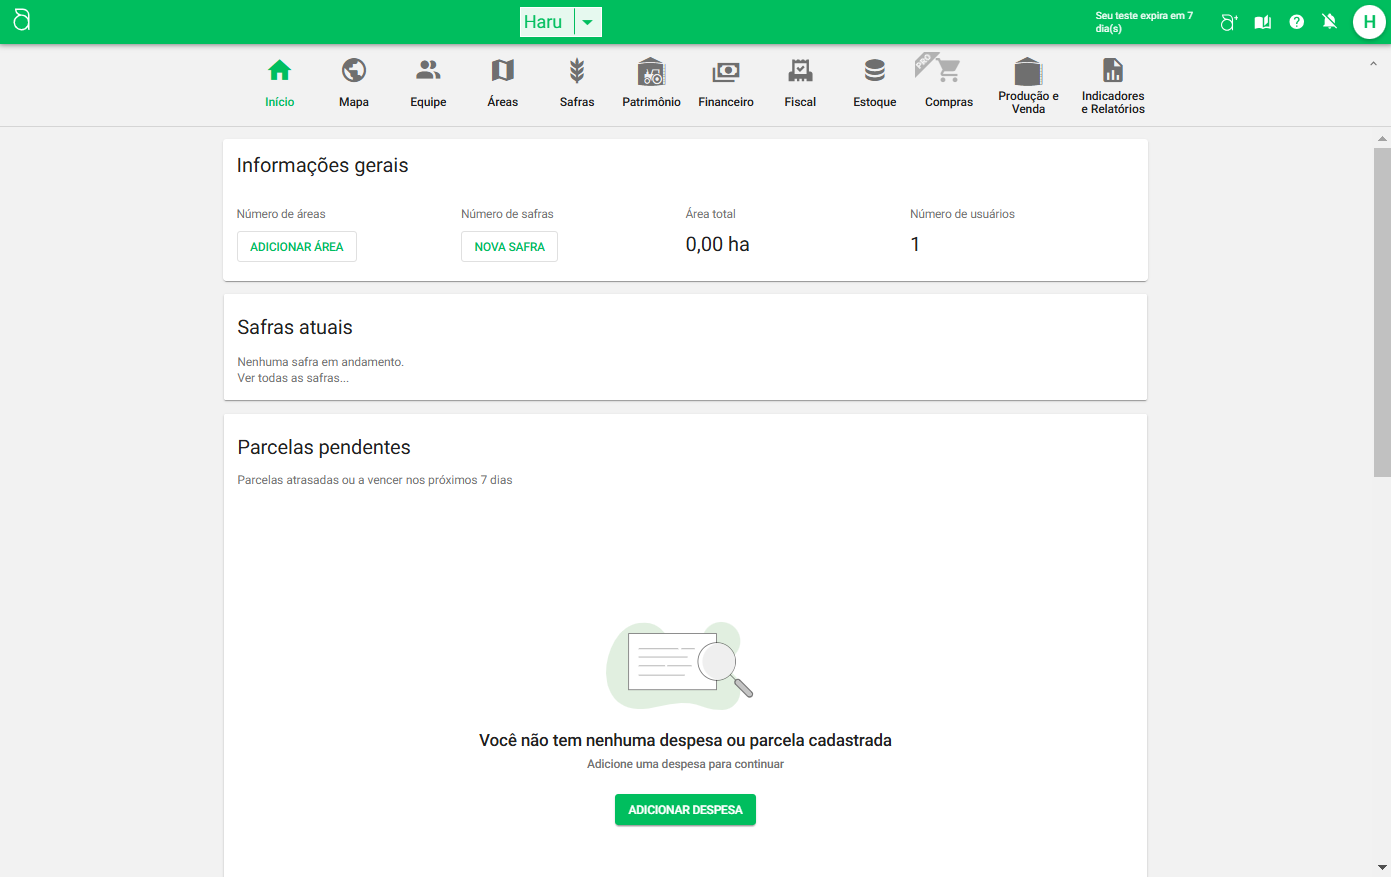
Task: Open the Estoque stock icon
Action: click(x=875, y=71)
